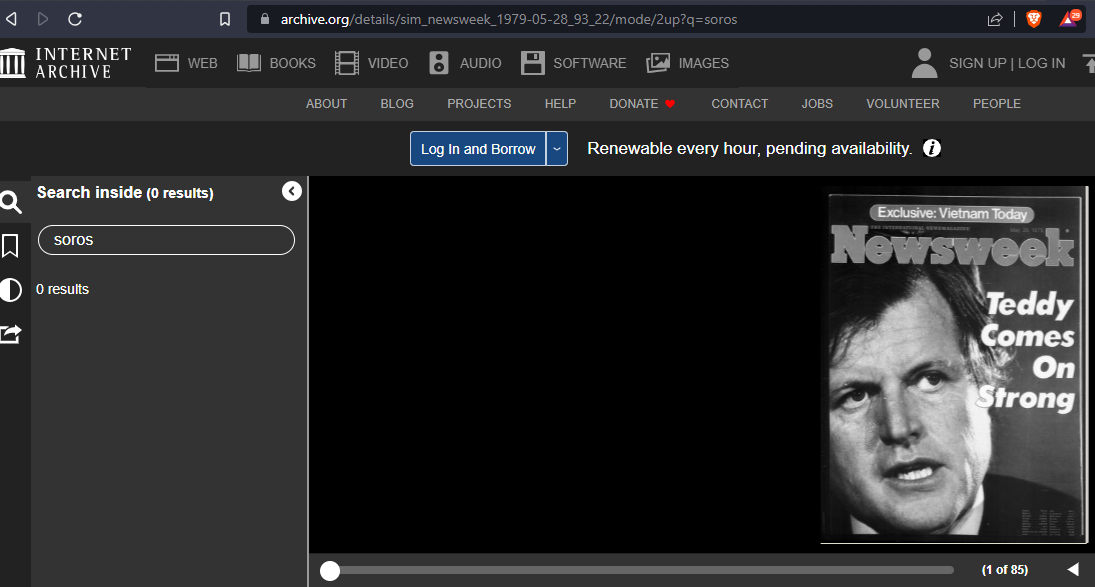Open the PROJECTS page
This screenshot has height=587, width=1095.
tap(479, 103)
